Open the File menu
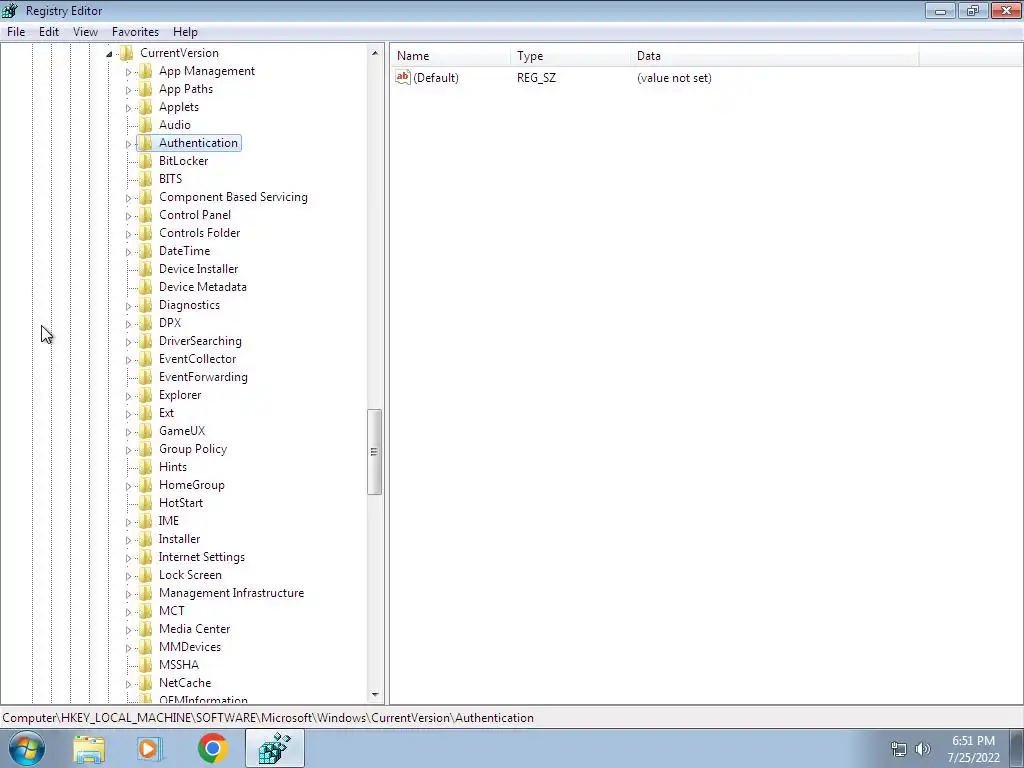The width and height of the screenshot is (1024, 768). pos(16,31)
